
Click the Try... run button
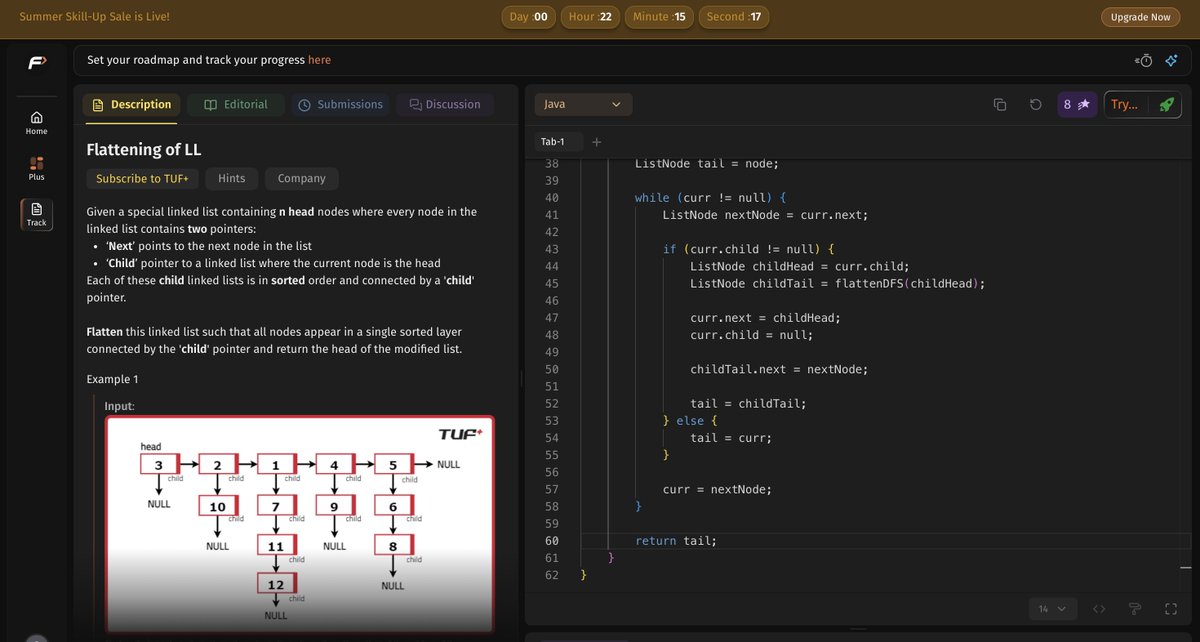pos(1124,104)
